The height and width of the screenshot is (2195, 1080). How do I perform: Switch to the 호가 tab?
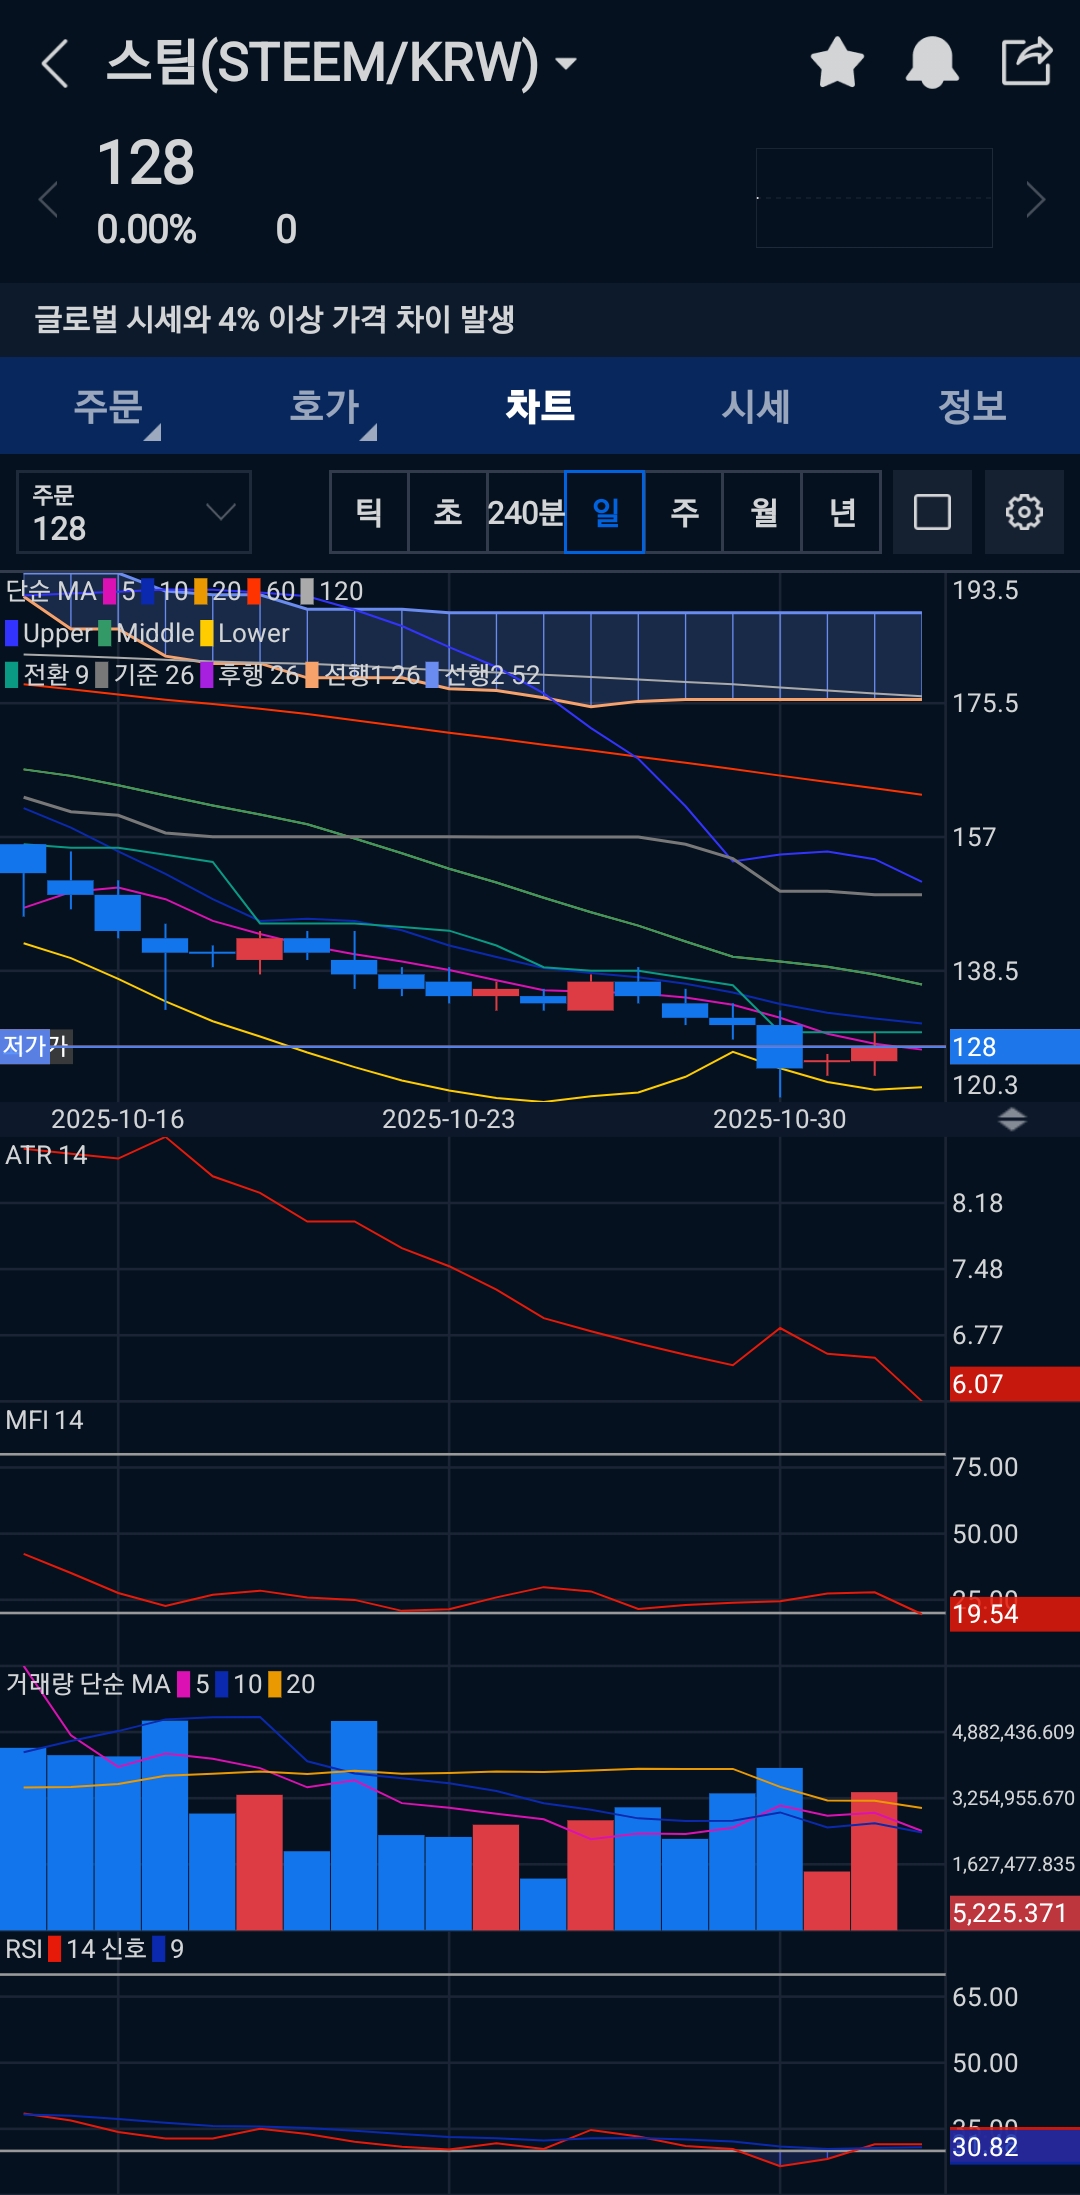(324, 406)
